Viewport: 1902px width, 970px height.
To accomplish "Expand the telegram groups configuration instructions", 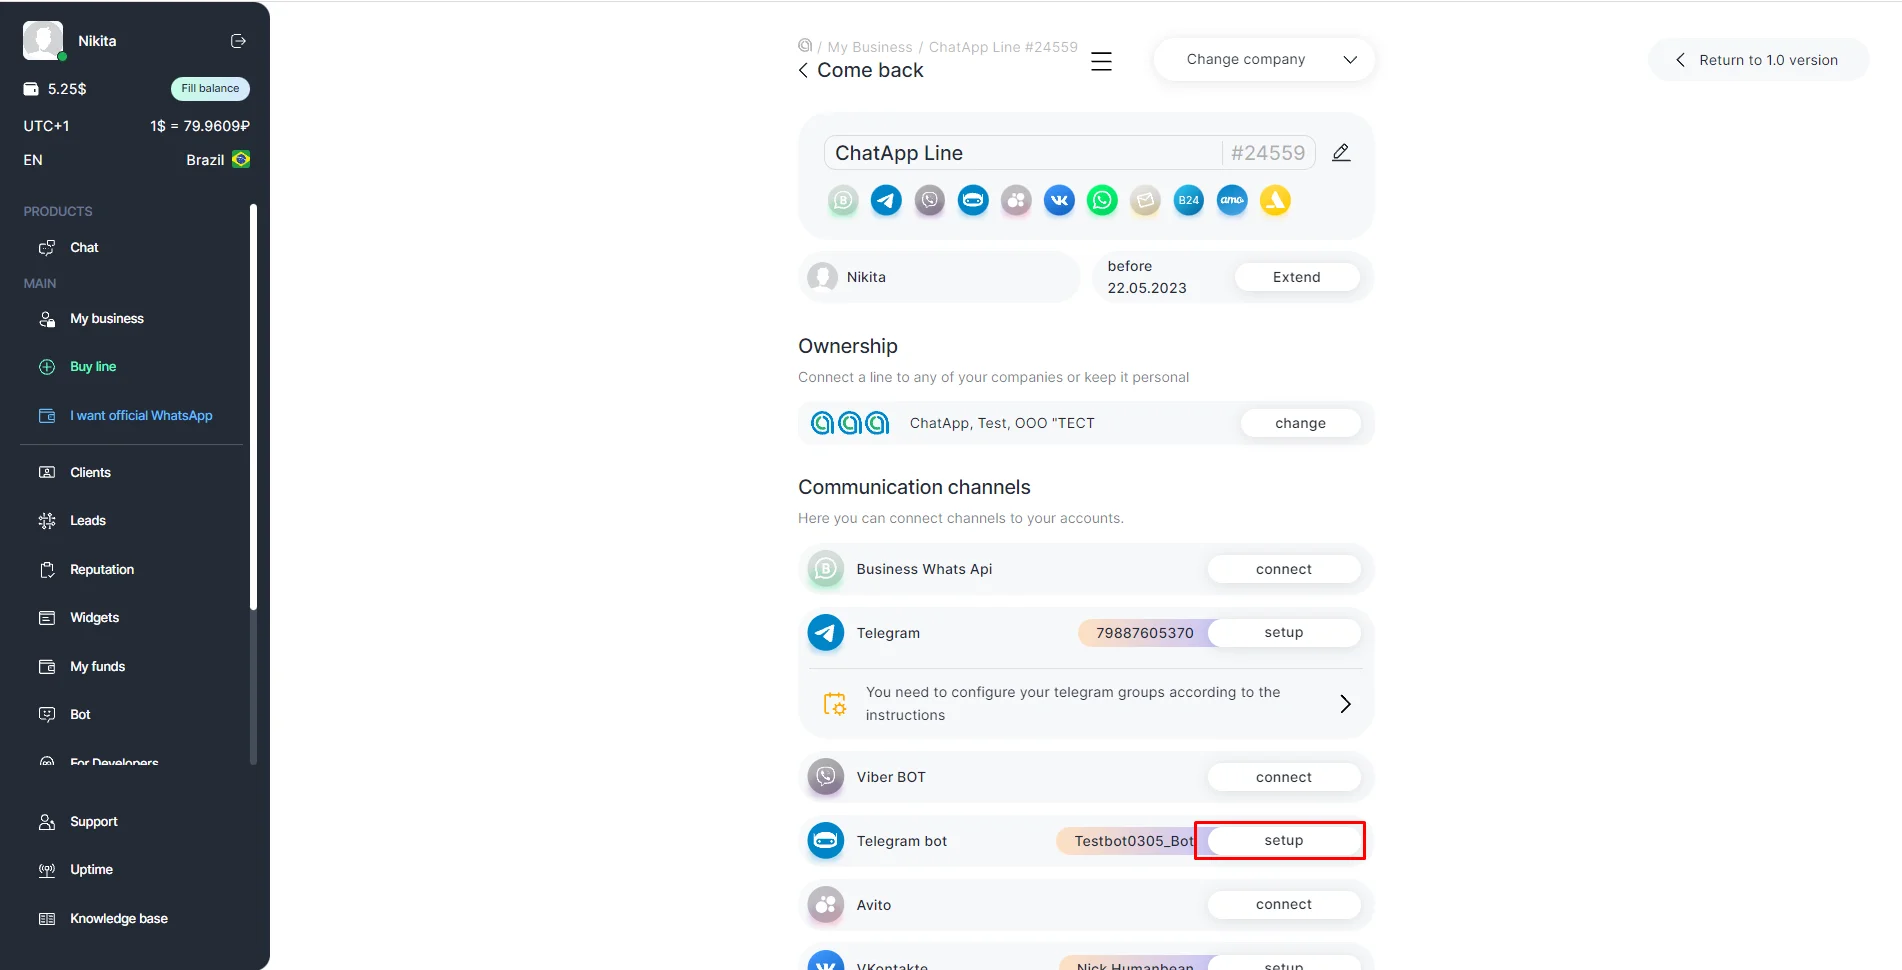I will pyautogui.click(x=1345, y=704).
